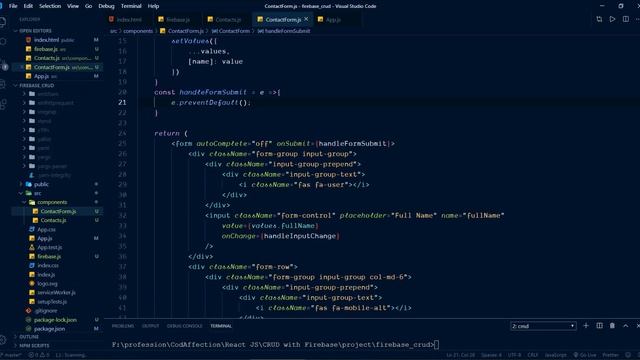Open firebase.js in the src folder
Viewport: 640px width, 360px height.
[57, 257]
